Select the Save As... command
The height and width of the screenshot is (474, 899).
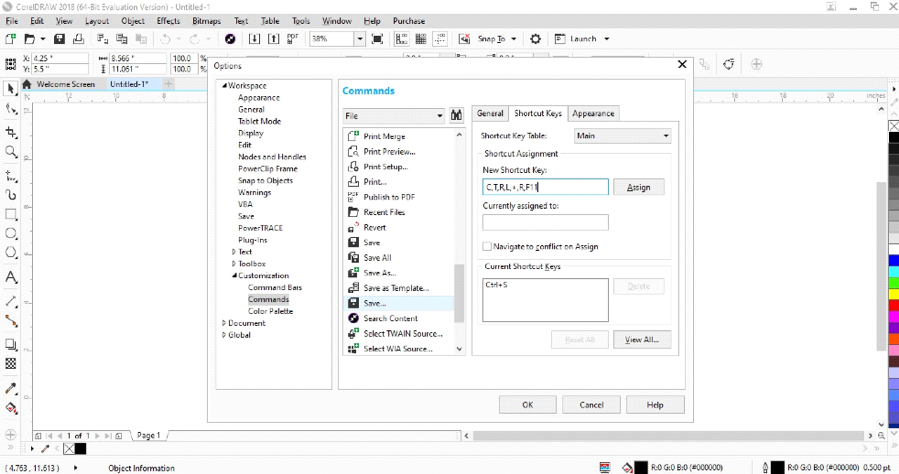point(380,273)
